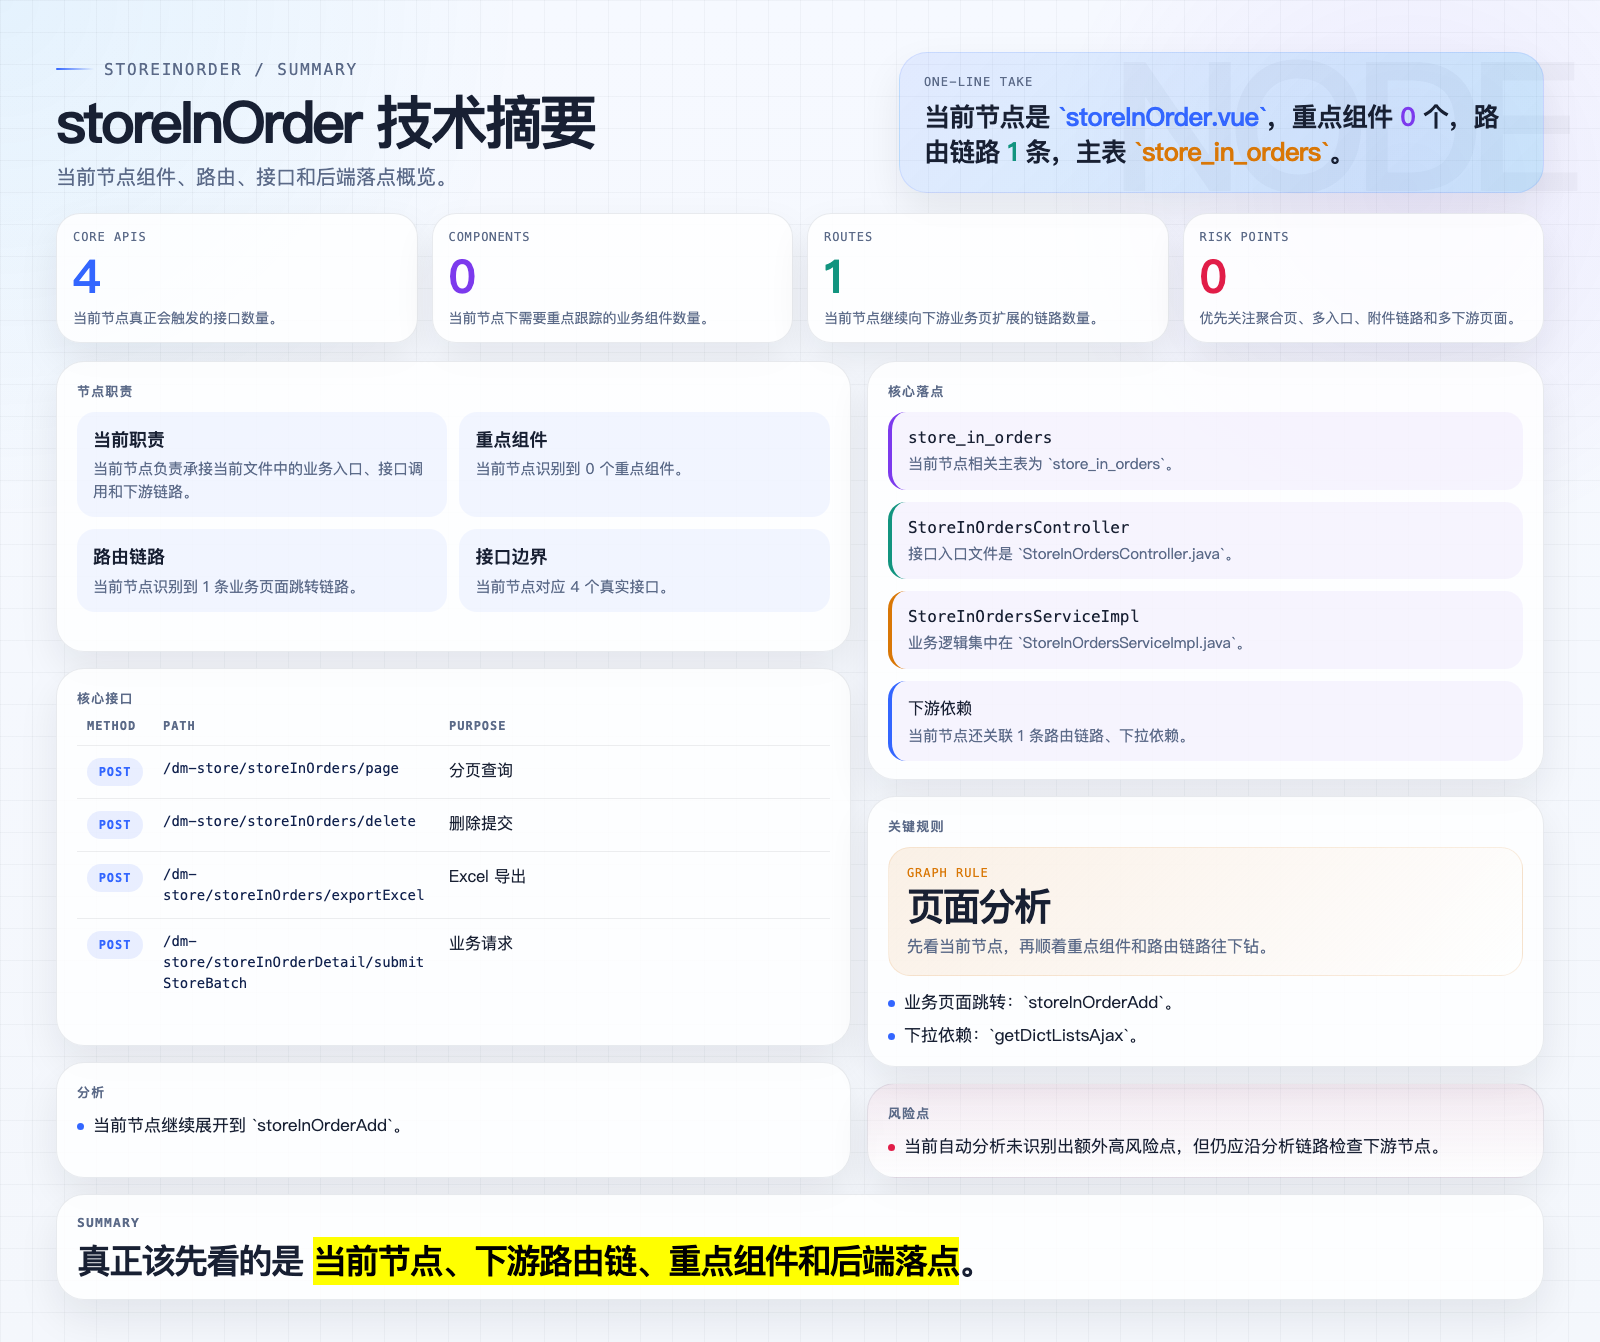Select the ROUTES card value 1
The height and width of the screenshot is (1342, 1600).
point(833,277)
